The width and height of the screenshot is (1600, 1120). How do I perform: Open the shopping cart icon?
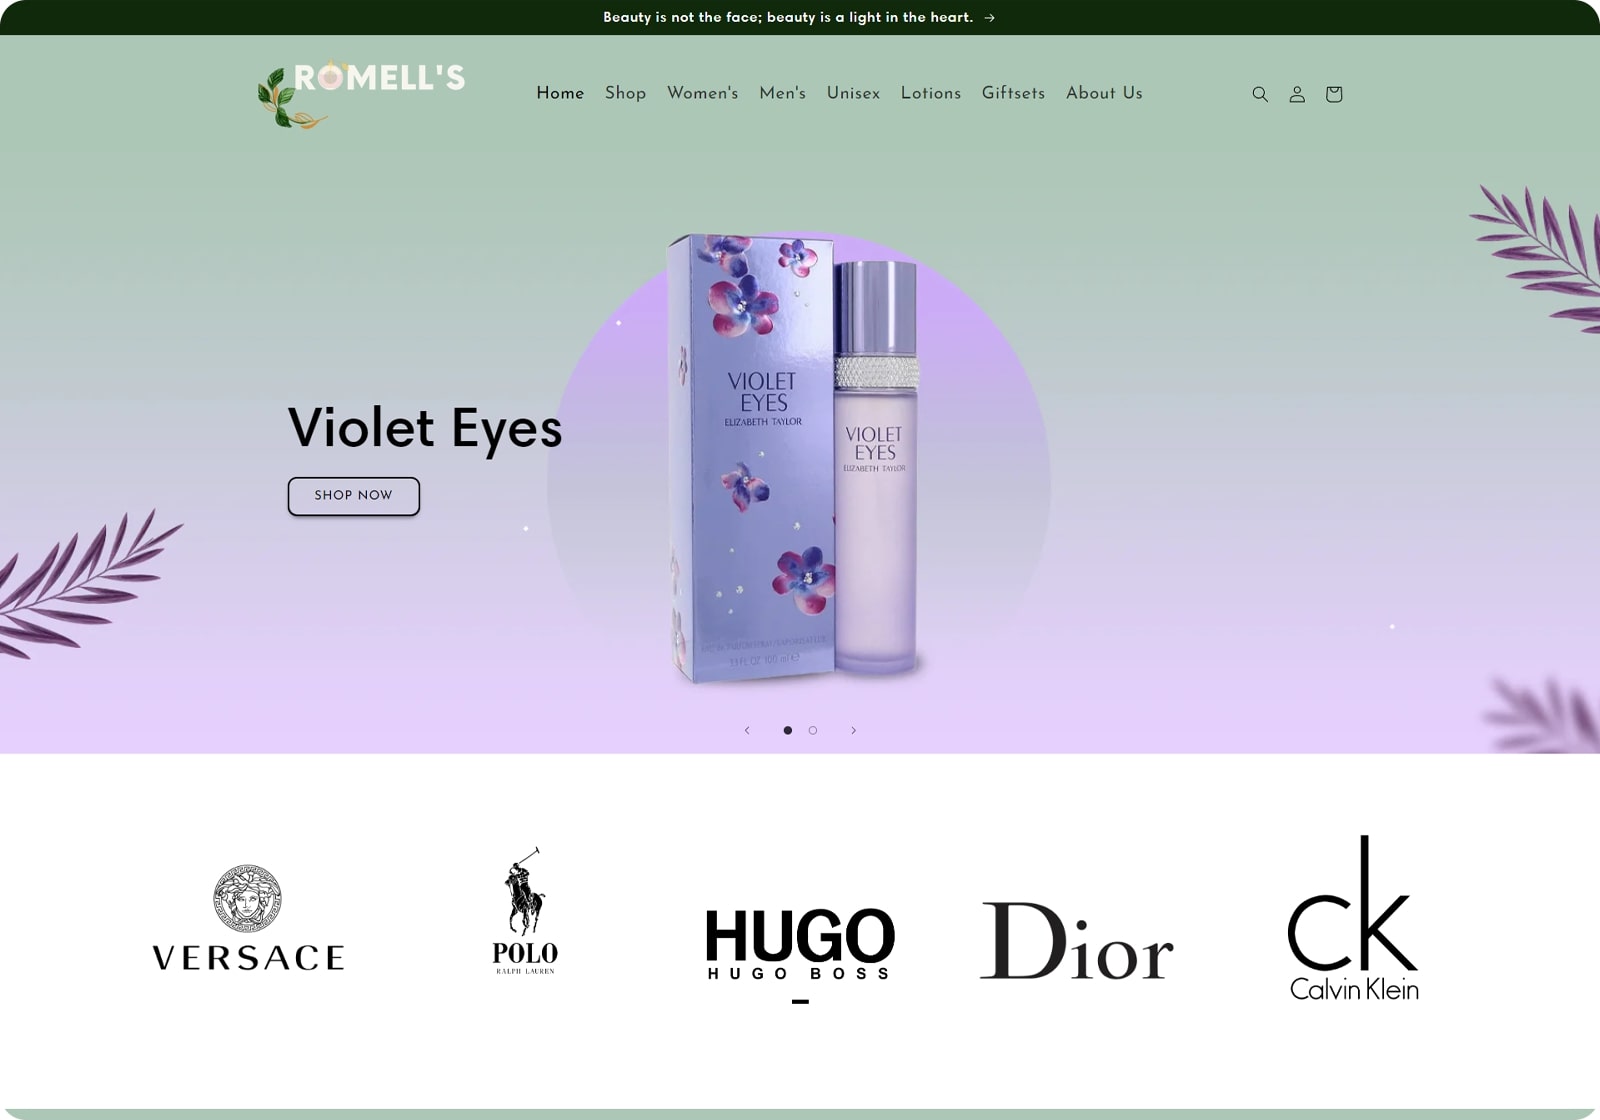tap(1334, 94)
